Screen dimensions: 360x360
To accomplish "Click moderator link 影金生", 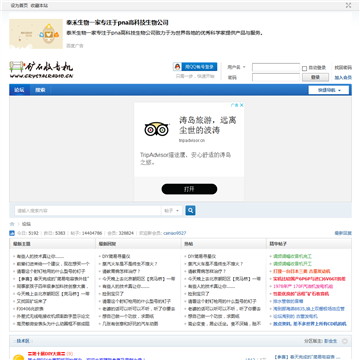I will (x=331, y=341).
